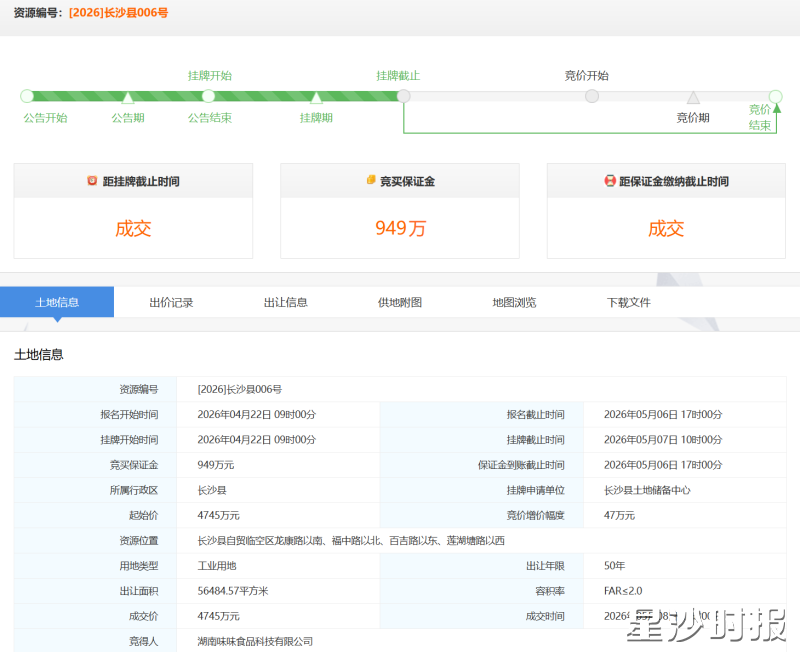
Task: Switch to the 出让信息 tab
Action: [x=286, y=303]
